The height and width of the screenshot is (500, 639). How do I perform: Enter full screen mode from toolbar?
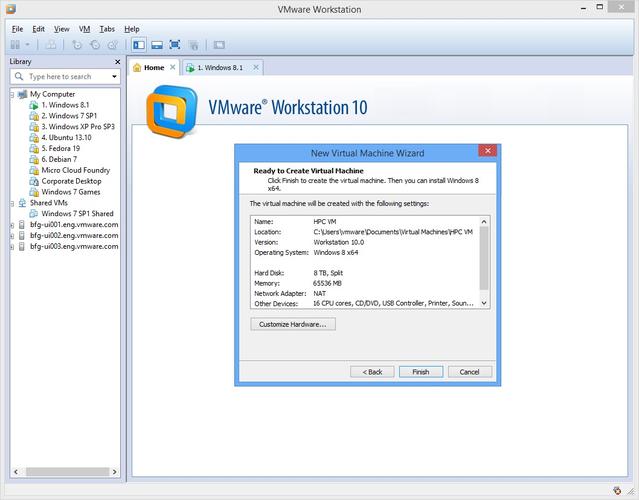click(x=175, y=45)
